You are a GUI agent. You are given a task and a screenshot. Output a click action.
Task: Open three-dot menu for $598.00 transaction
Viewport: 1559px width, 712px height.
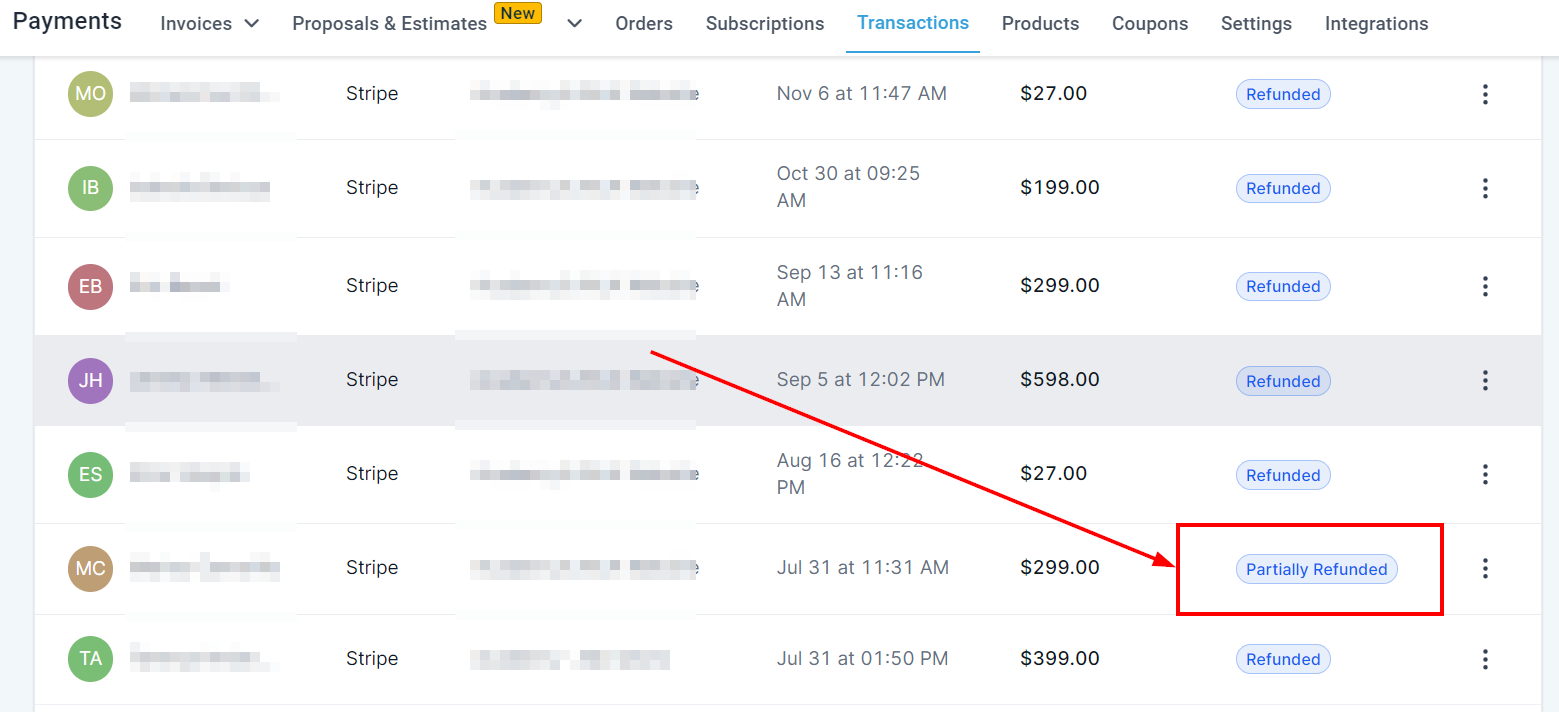click(x=1485, y=380)
